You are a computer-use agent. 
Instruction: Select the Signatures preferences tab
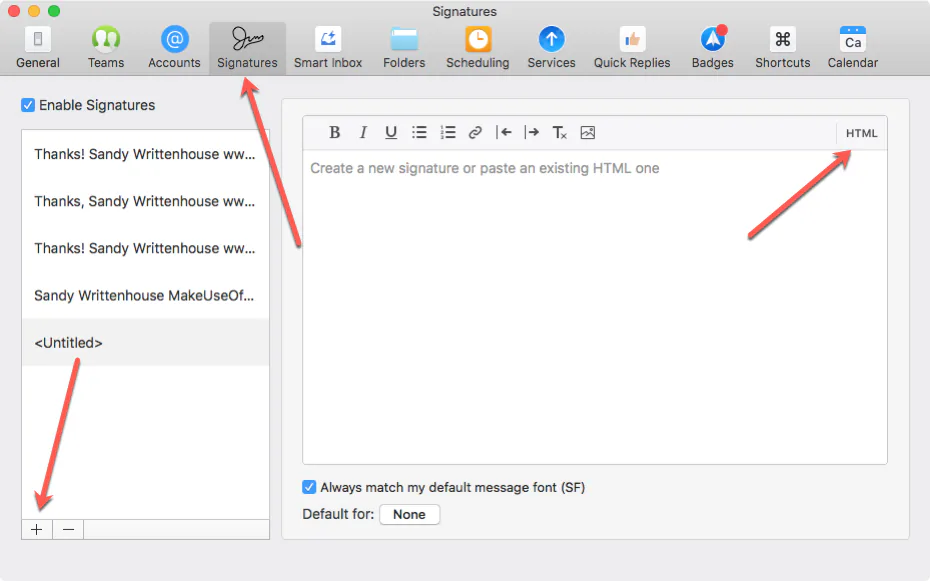point(247,49)
